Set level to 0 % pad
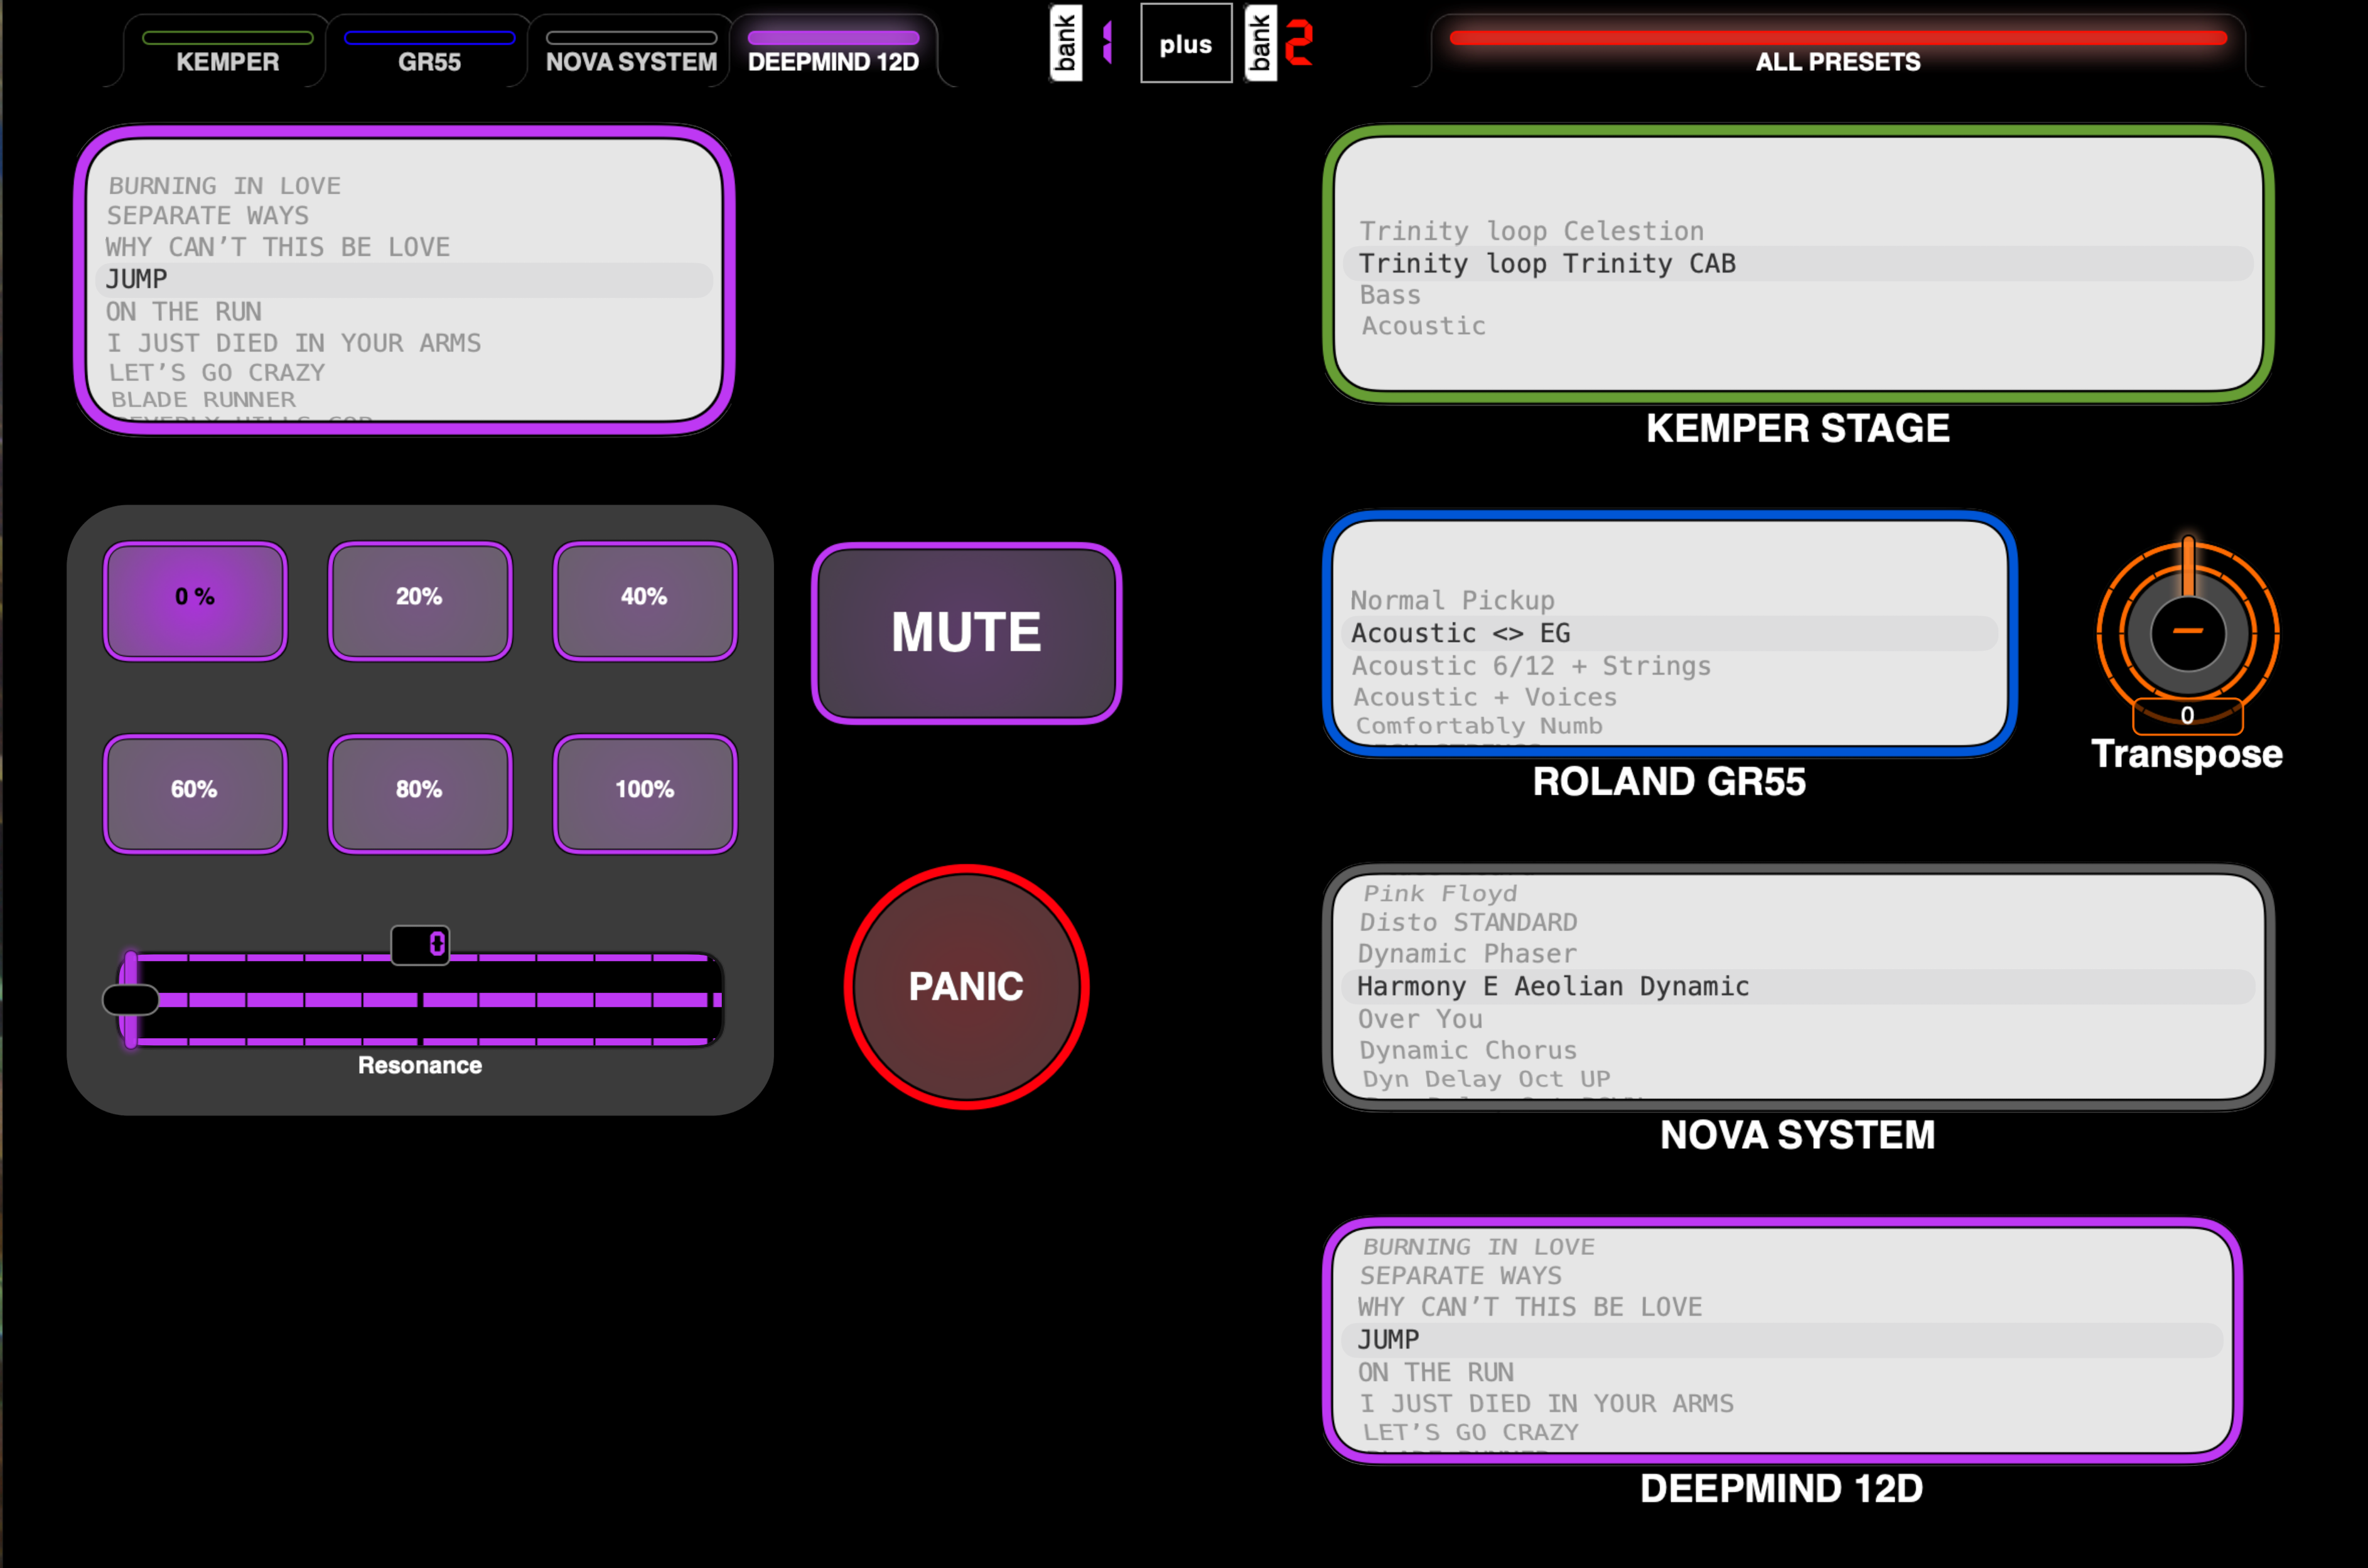Viewport: 2368px width, 1568px height. coord(195,600)
